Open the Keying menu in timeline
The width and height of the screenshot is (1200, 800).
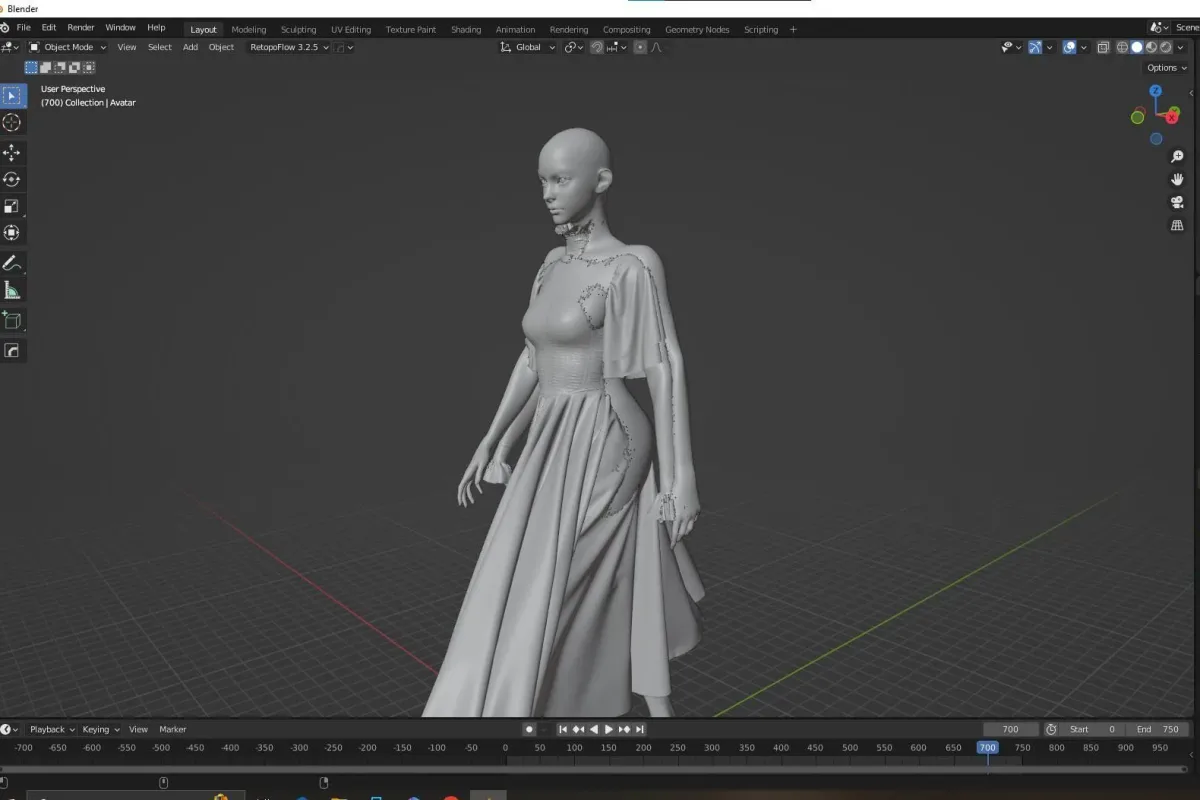point(100,729)
